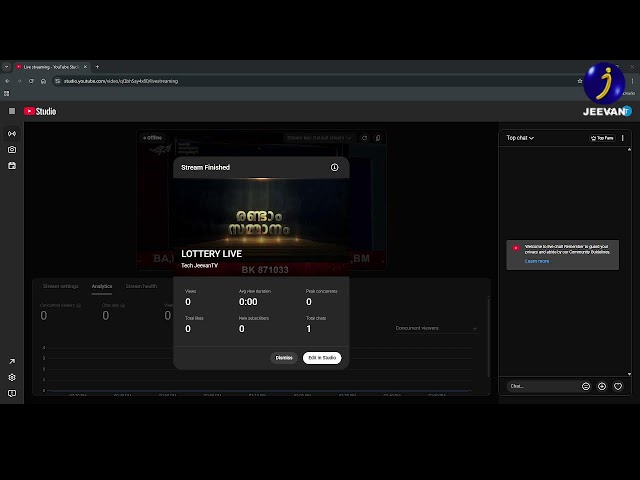Select the Webcam camera icon in sidebar
Screen dimensions: 640x480
coord(12,149)
